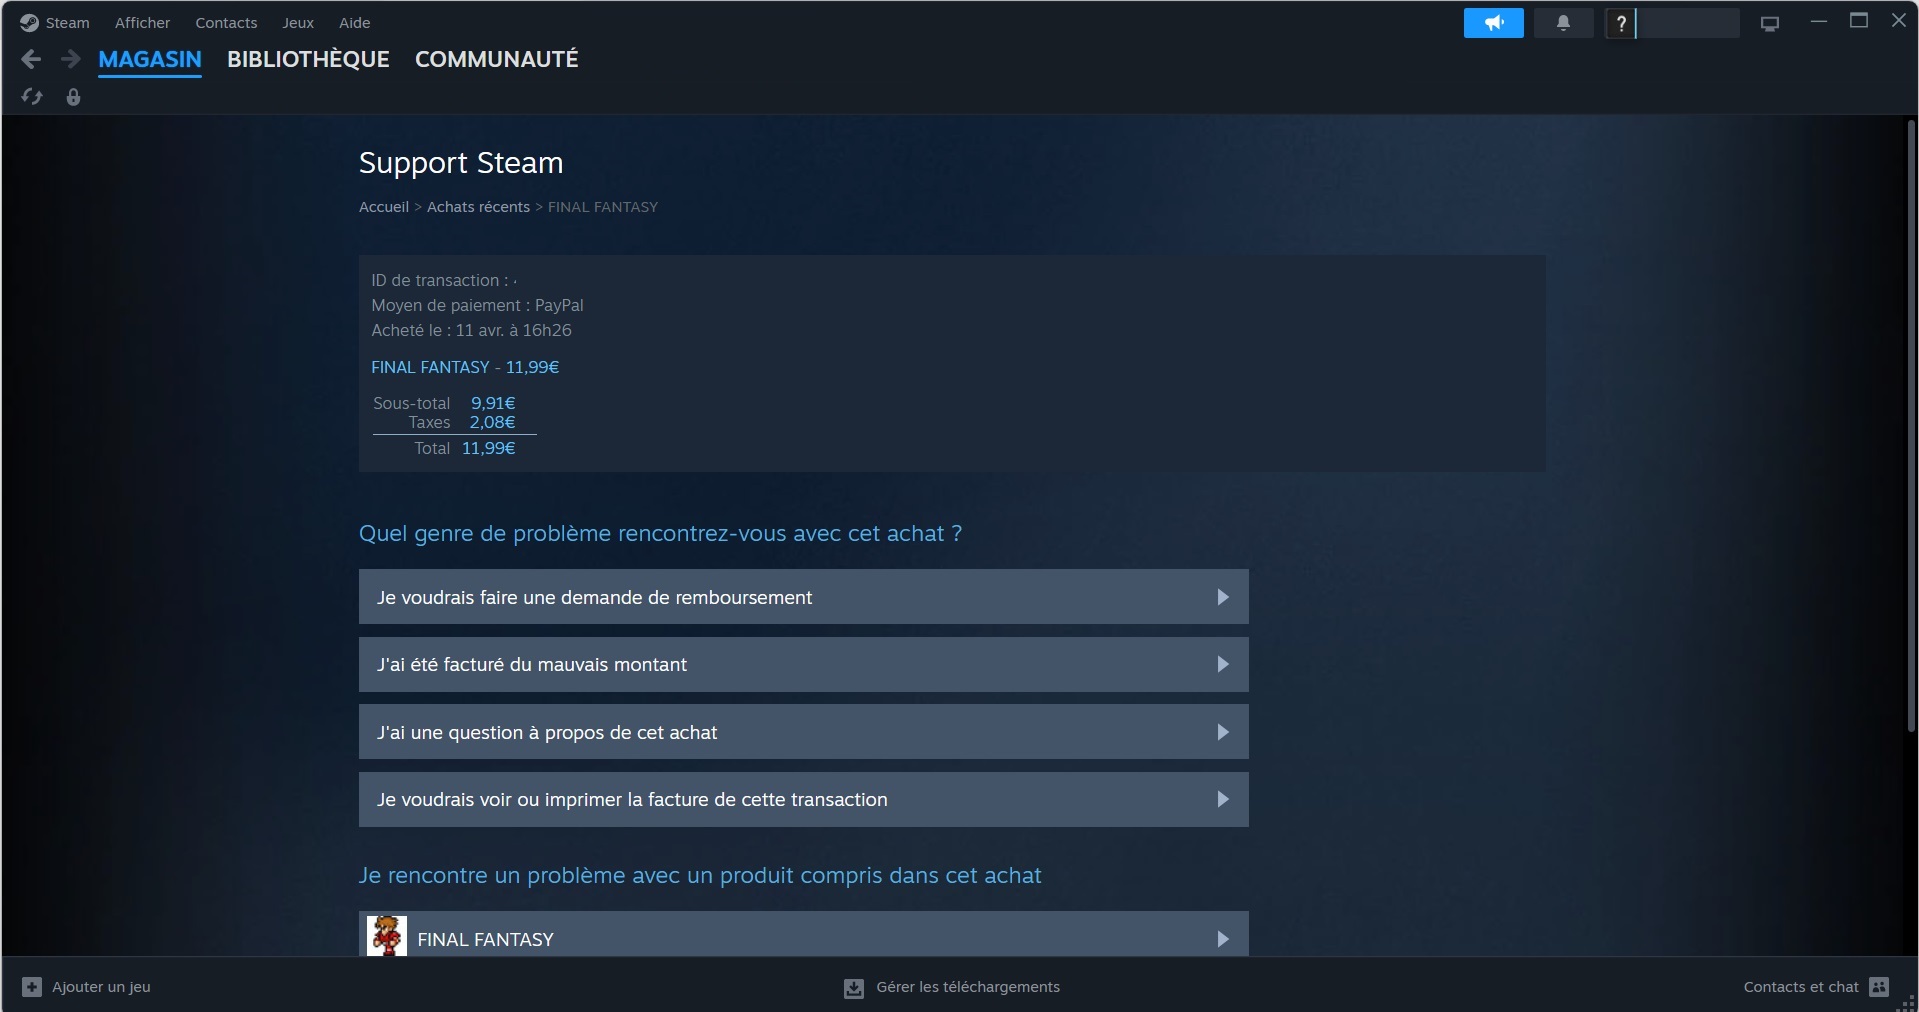Click the vertical page scrollbar
The image size is (1919, 1012).
[1912, 428]
